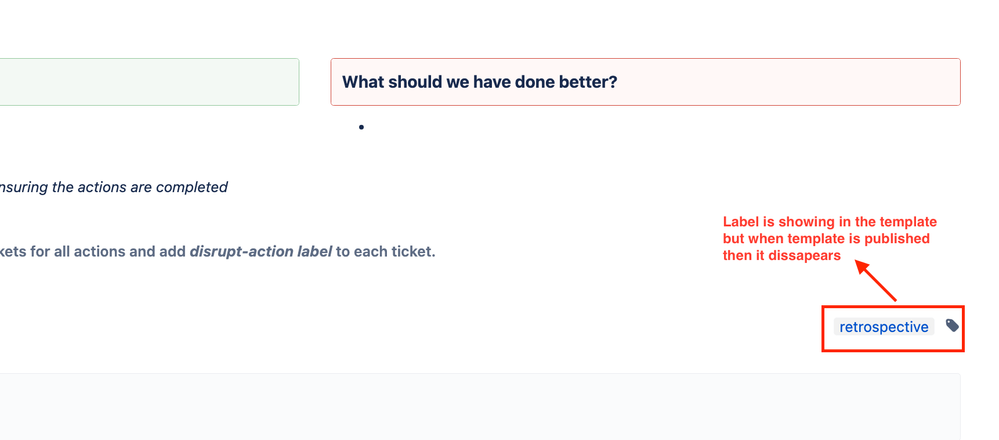Select the bold italic 'disrupt-action label' text
This screenshot has width=999, height=440.
261,251
